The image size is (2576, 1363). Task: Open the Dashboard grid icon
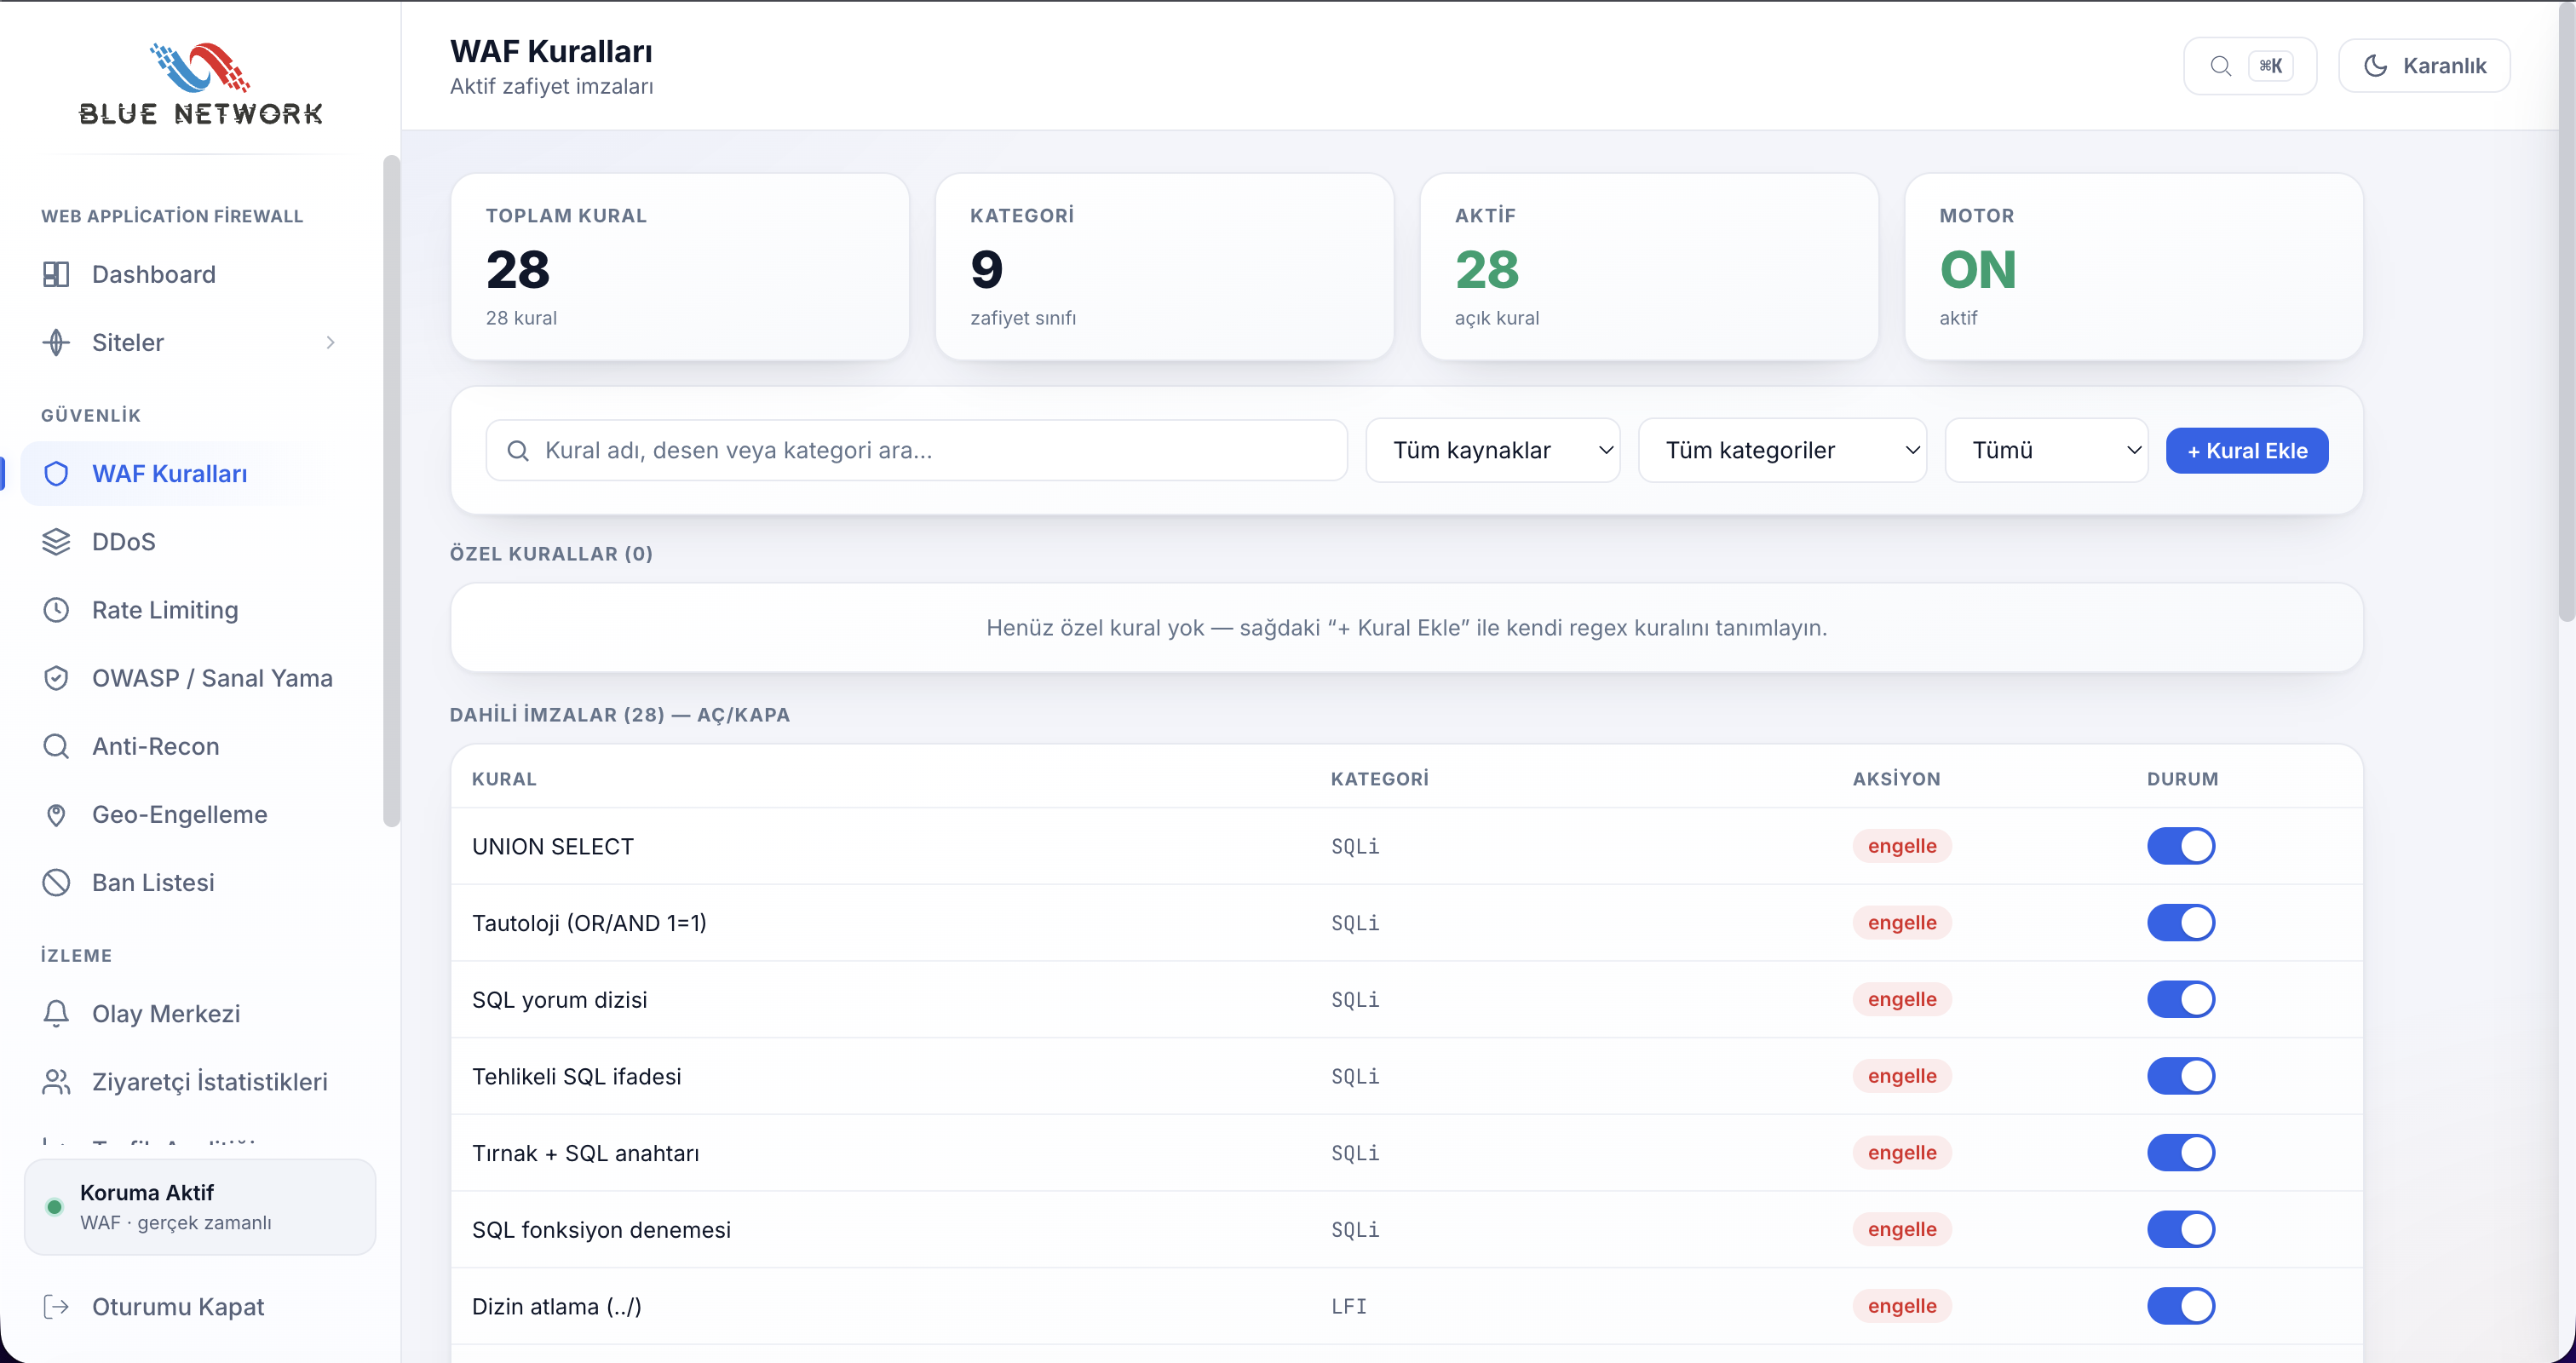click(x=56, y=274)
